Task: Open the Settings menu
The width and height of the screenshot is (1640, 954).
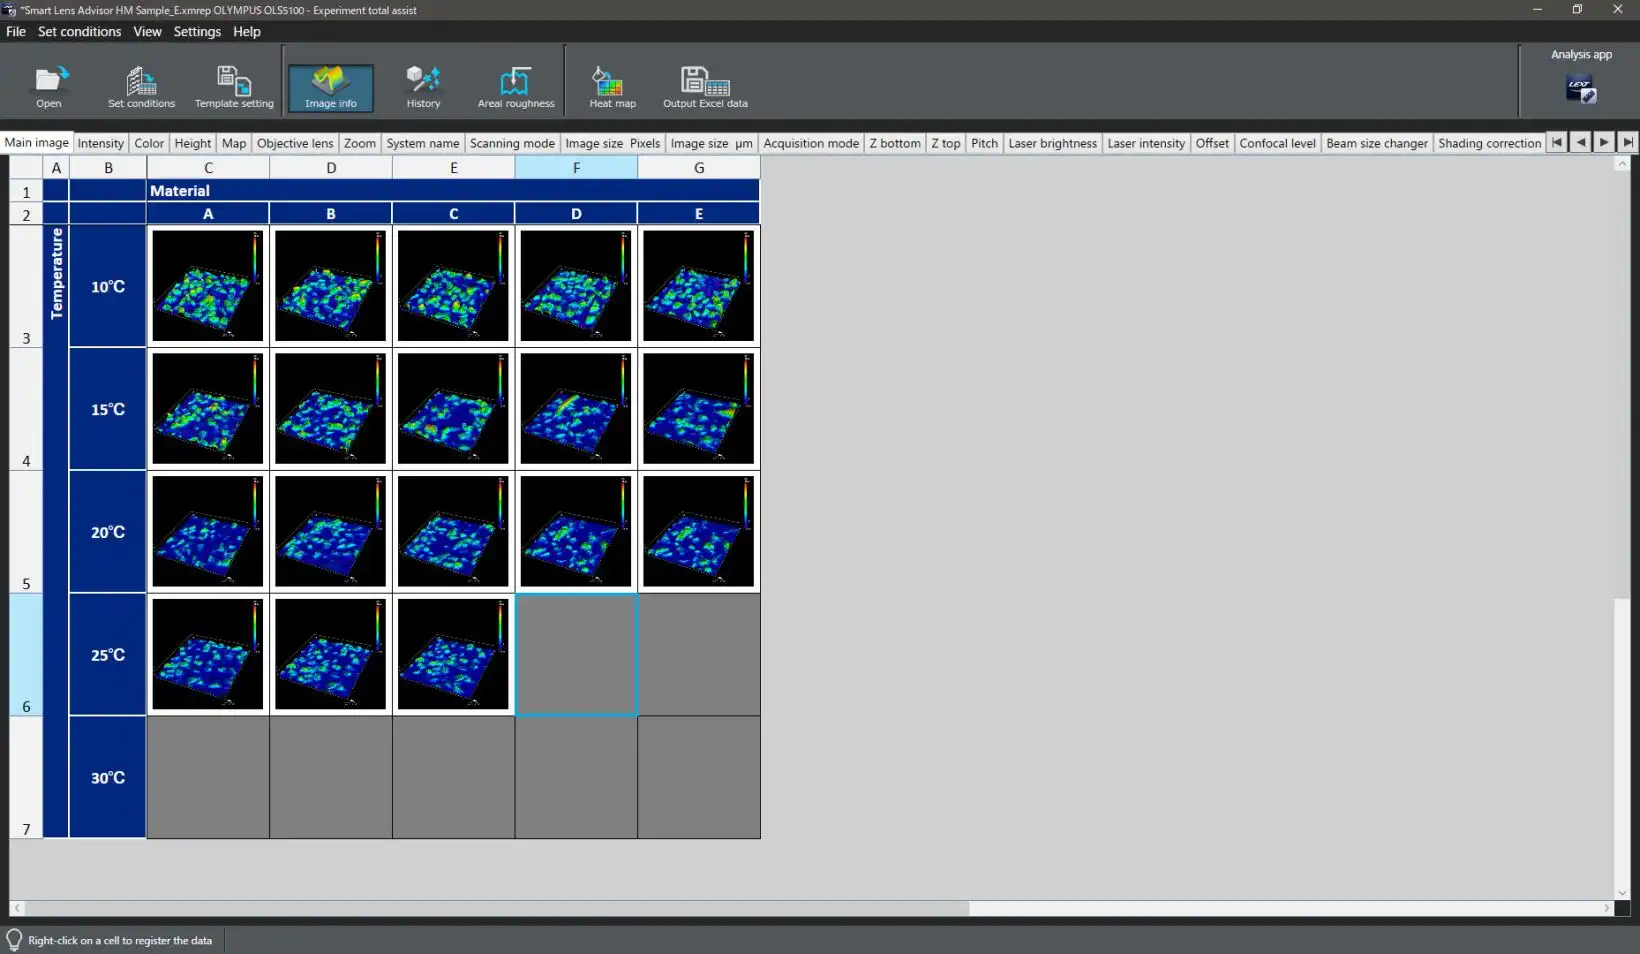Action: [197, 32]
